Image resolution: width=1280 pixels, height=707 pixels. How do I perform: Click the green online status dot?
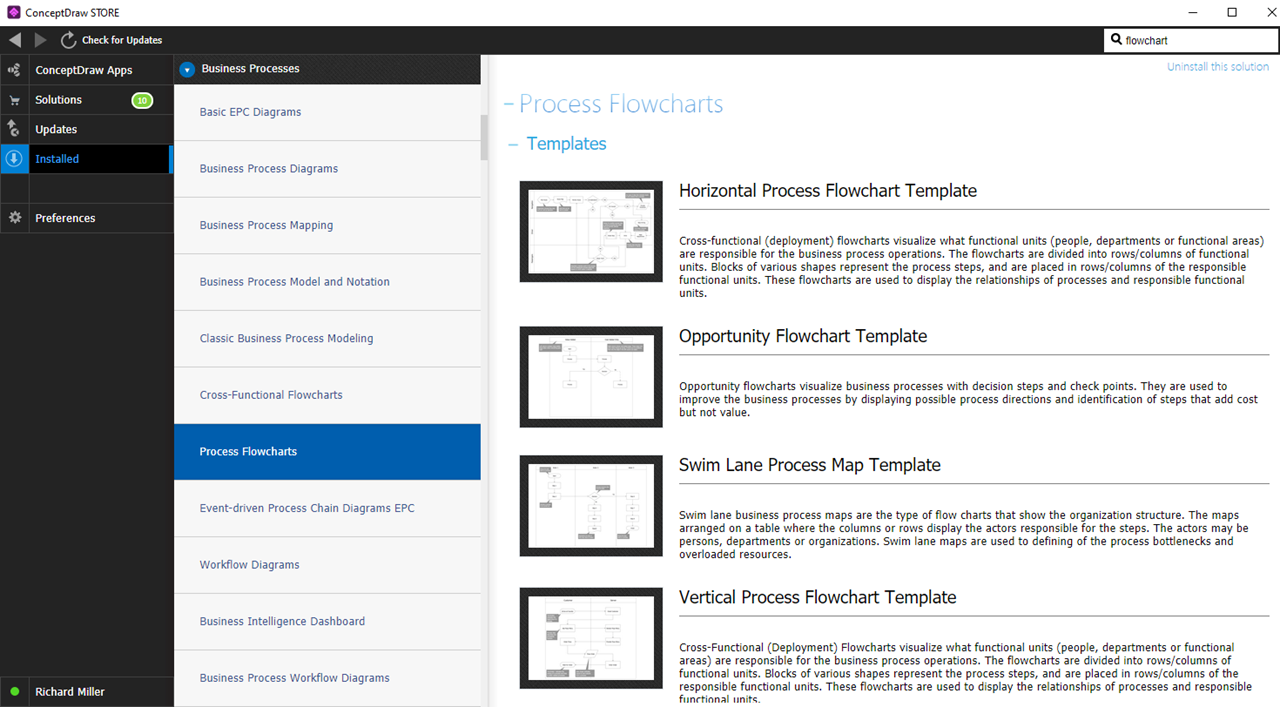point(15,691)
